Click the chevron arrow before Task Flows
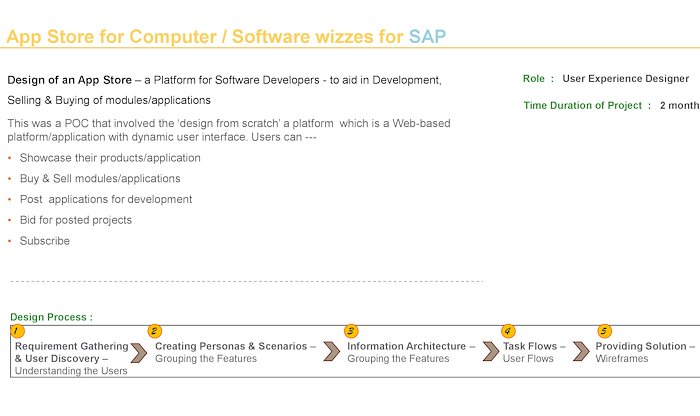The width and height of the screenshot is (700, 416). (491, 351)
